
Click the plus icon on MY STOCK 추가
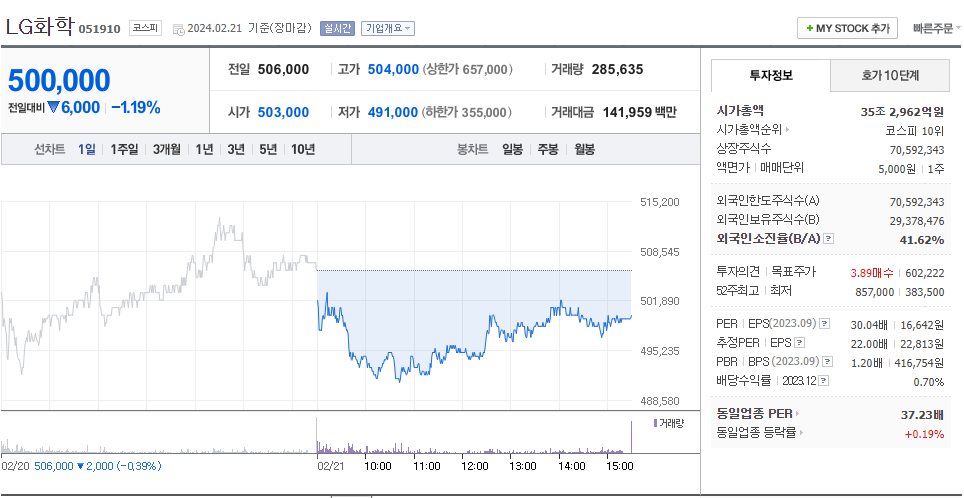tap(810, 28)
